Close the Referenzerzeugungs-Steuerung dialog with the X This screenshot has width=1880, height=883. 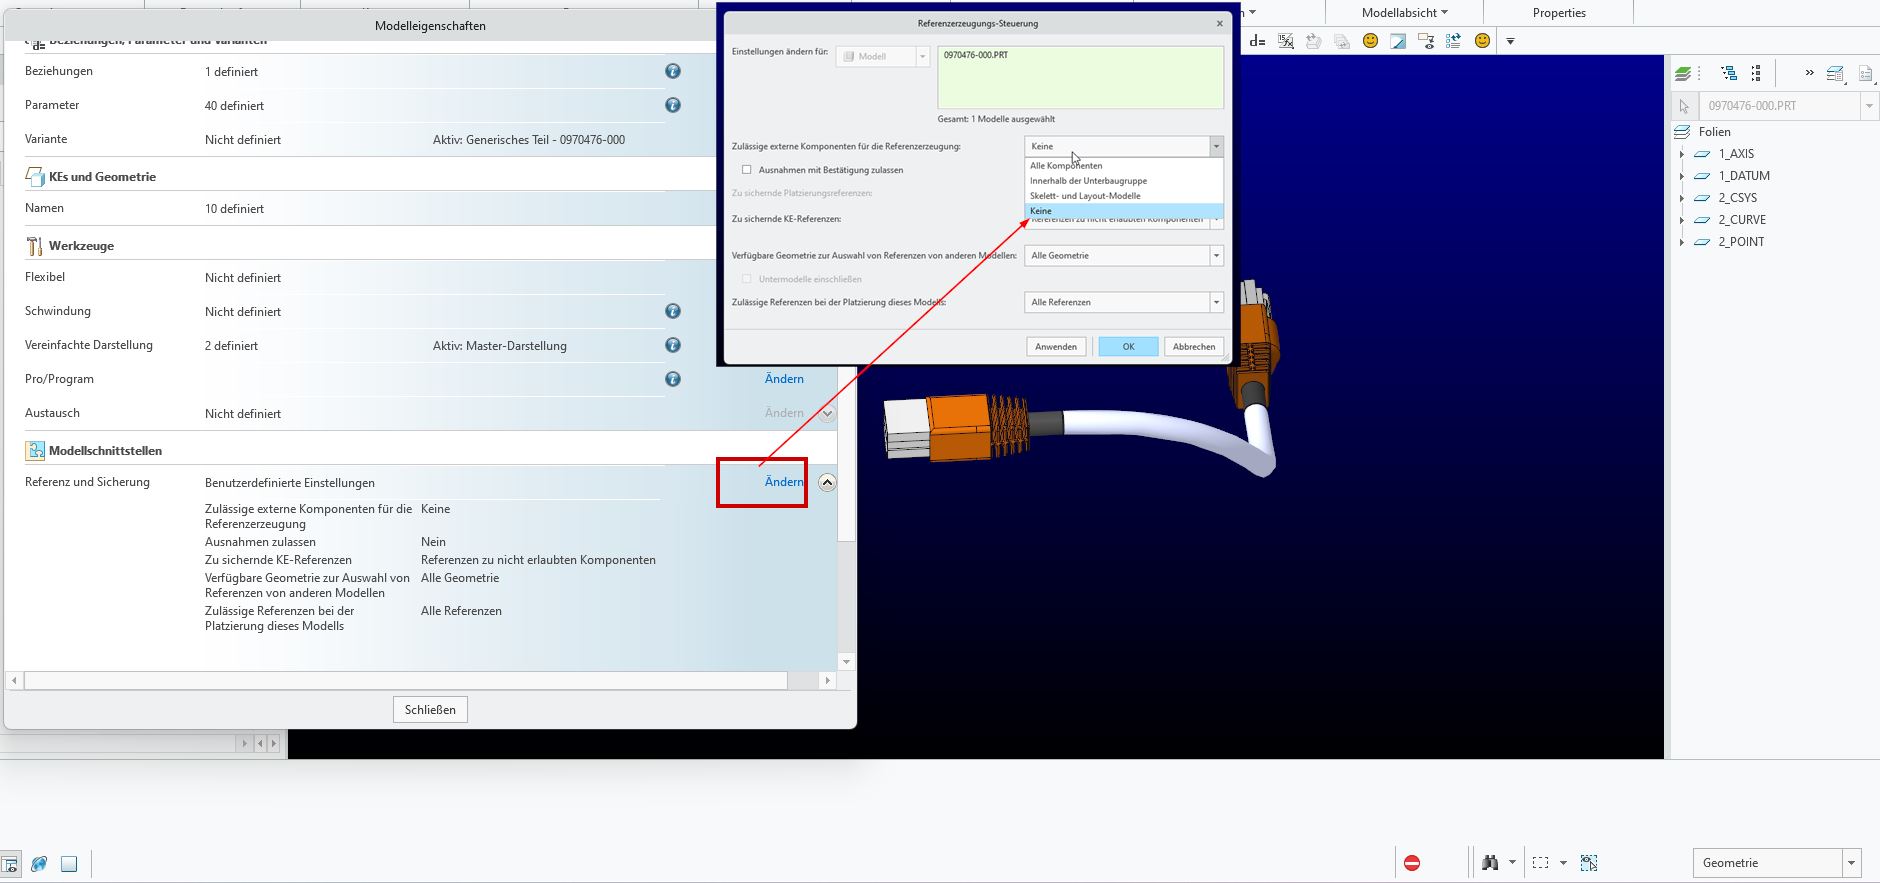1219,23
